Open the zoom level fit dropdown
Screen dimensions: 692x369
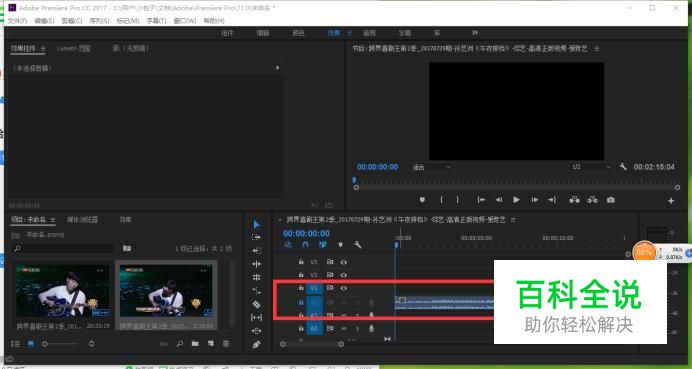(x=432, y=167)
